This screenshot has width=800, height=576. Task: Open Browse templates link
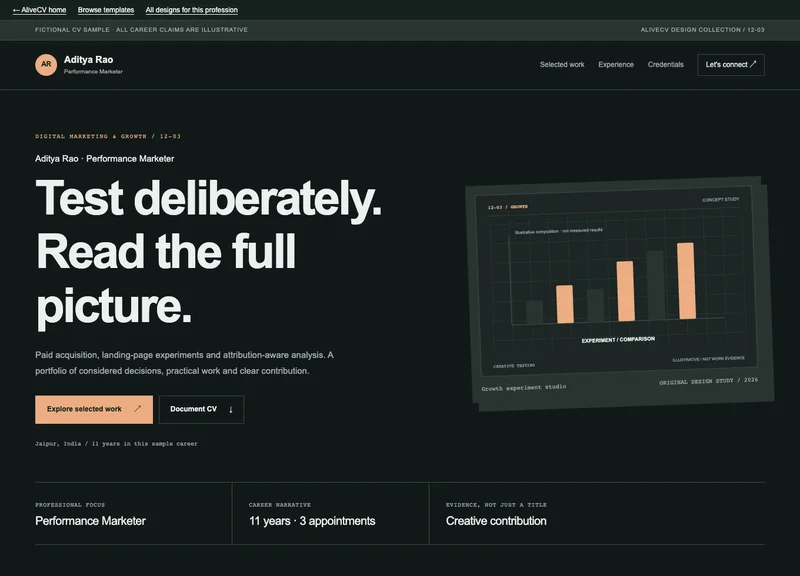pos(106,10)
